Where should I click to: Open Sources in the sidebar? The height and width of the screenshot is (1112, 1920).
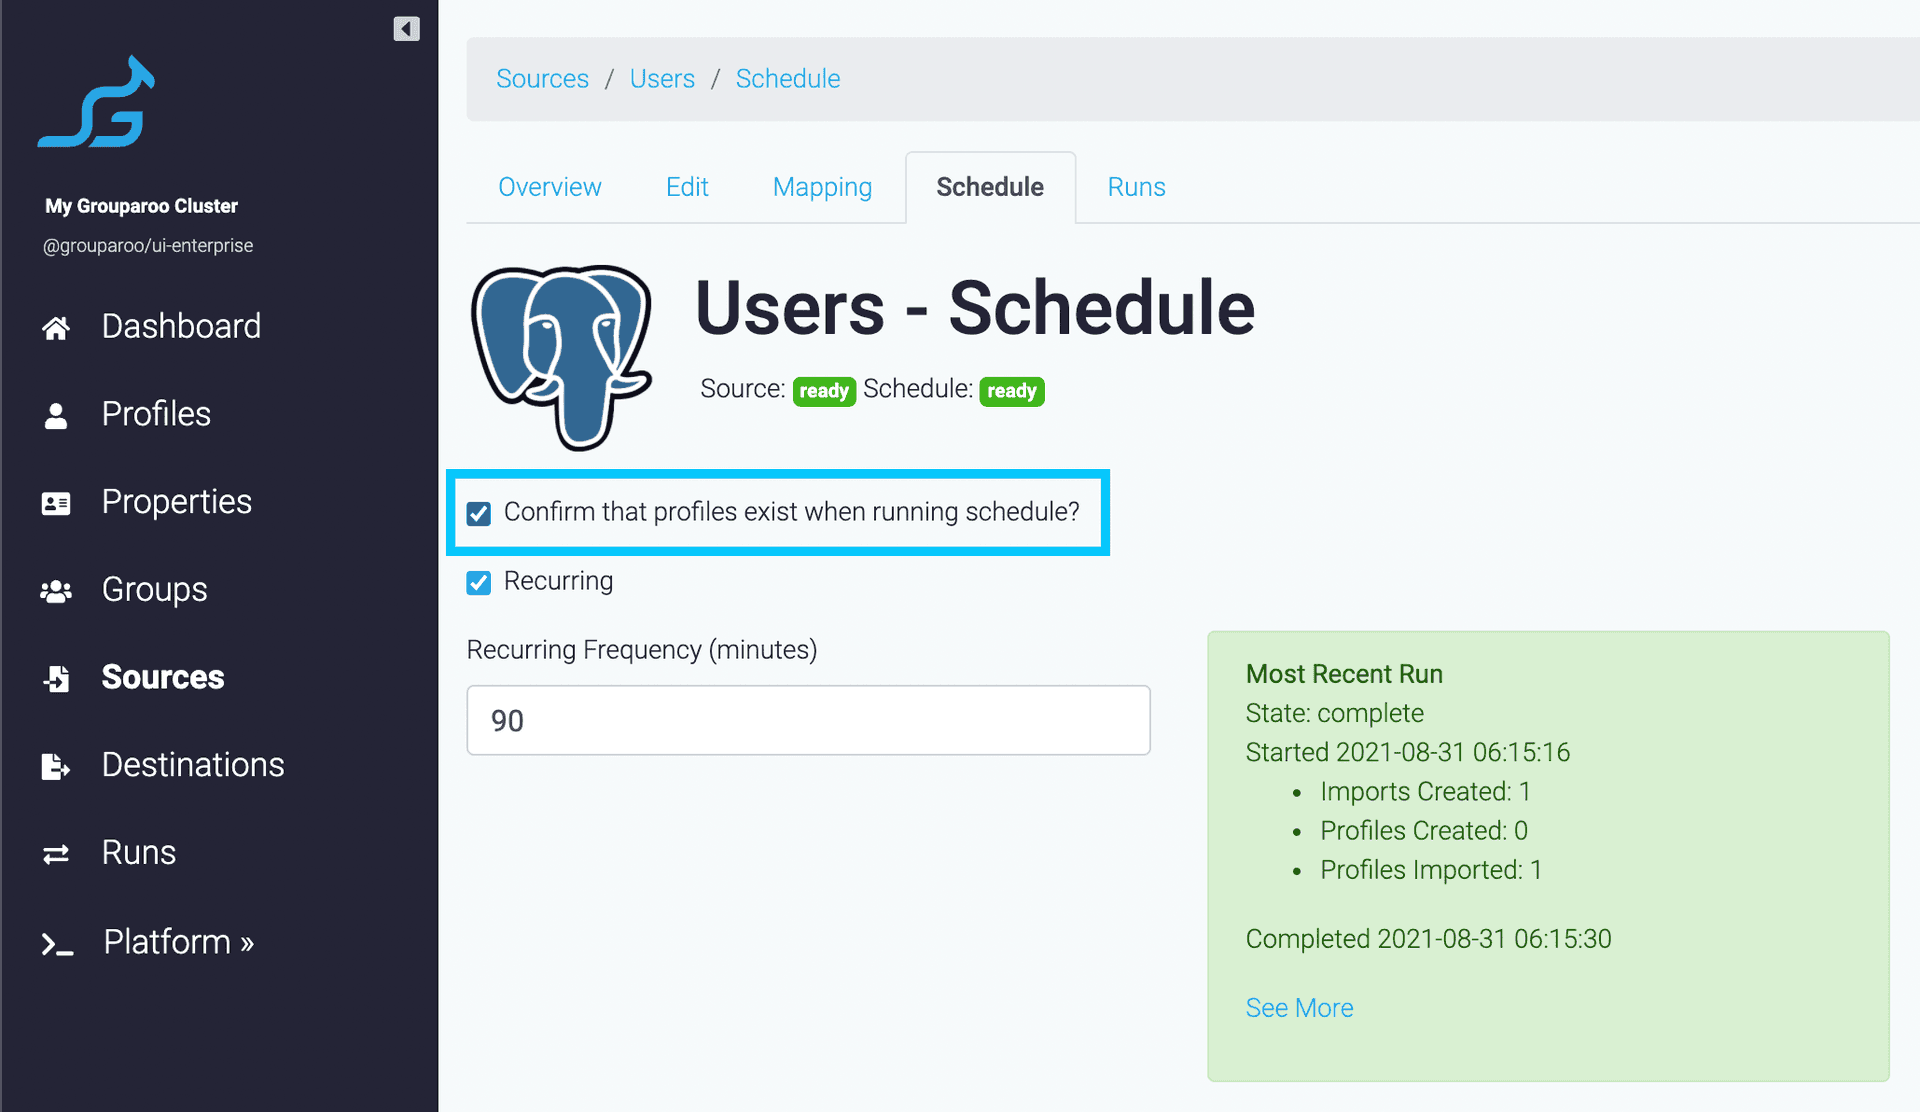163,677
